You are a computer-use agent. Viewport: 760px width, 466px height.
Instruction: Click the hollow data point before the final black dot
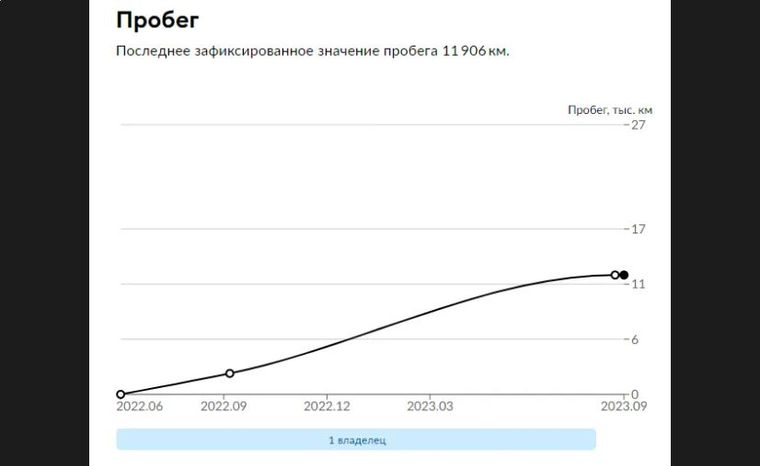[x=615, y=275]
